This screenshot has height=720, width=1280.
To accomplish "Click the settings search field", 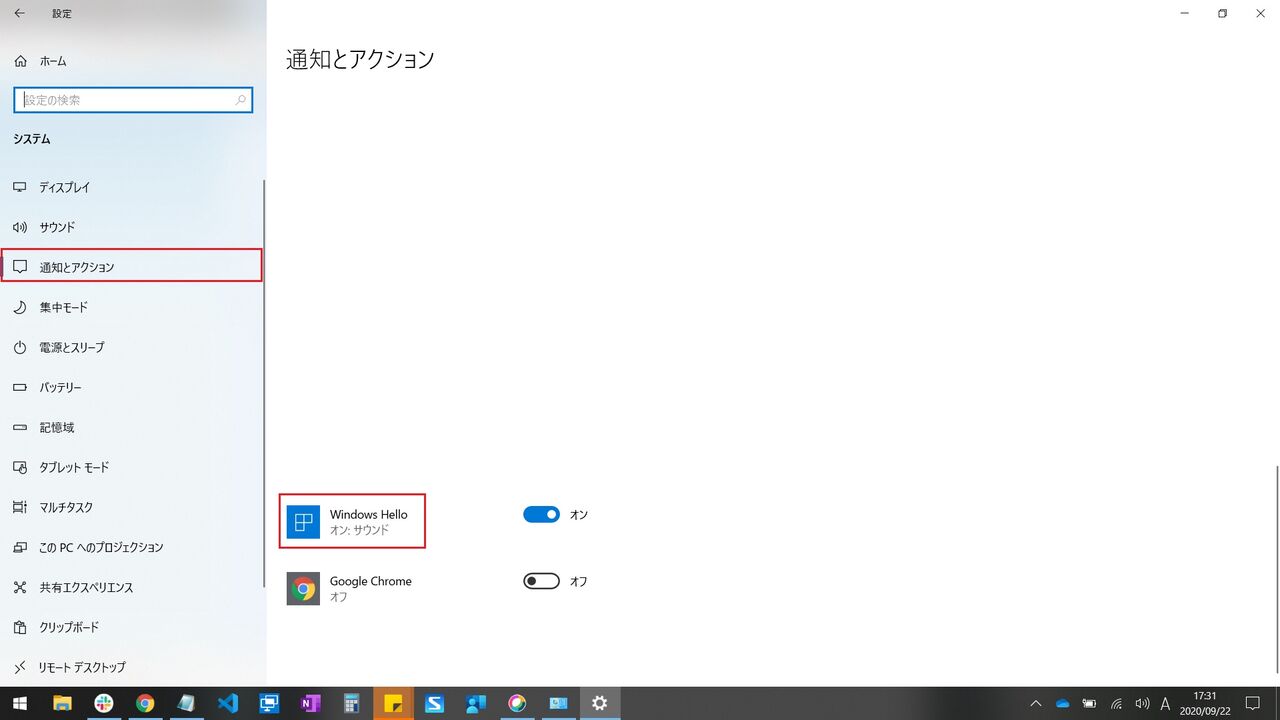I will 133,100.
